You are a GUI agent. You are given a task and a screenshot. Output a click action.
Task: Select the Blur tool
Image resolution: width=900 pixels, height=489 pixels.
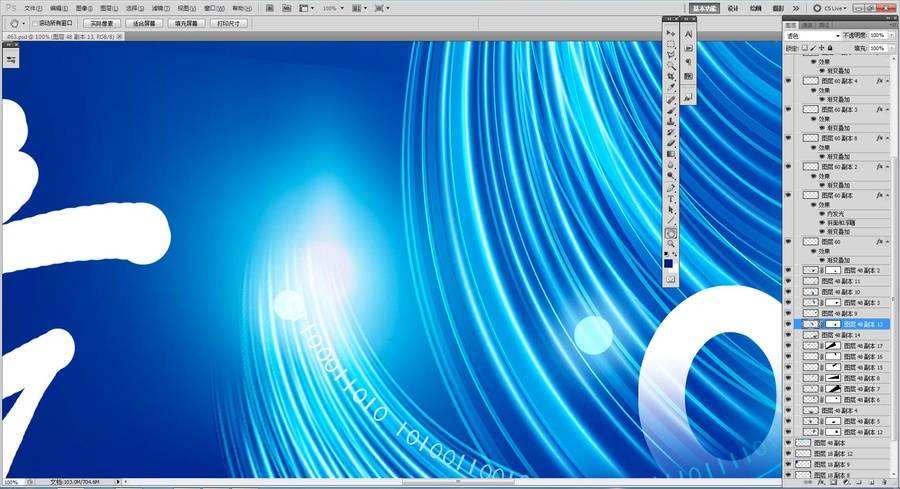[670, 165]
